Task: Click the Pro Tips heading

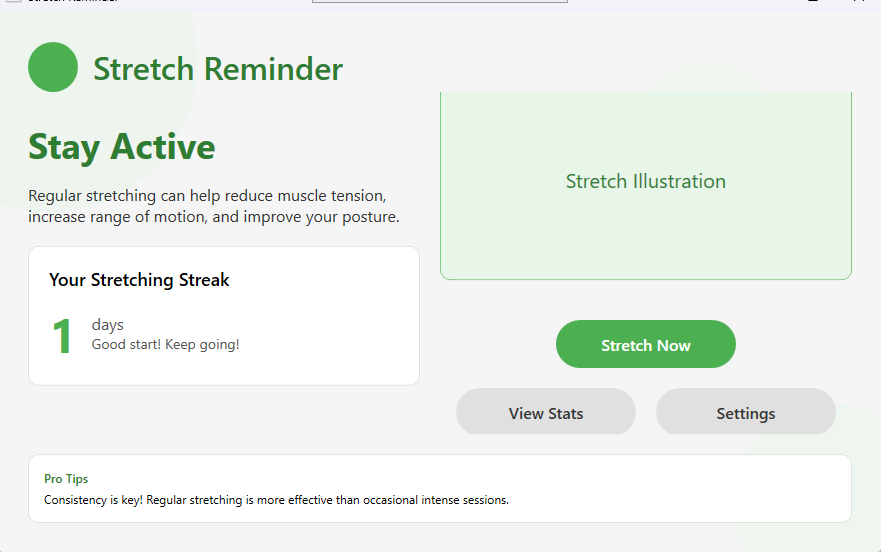Action: [66, 479]
